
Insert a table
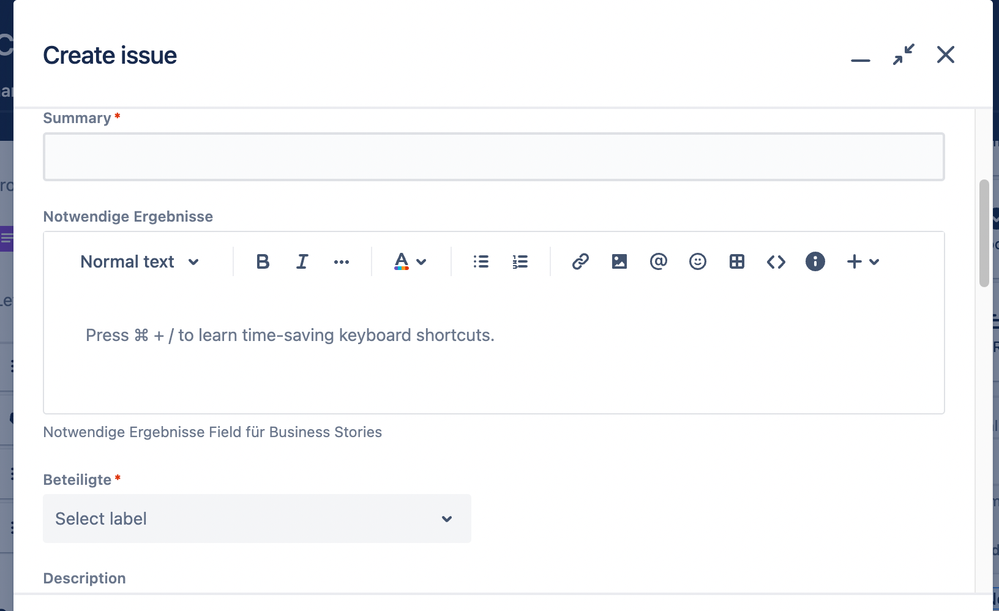[x=737, y=261]
